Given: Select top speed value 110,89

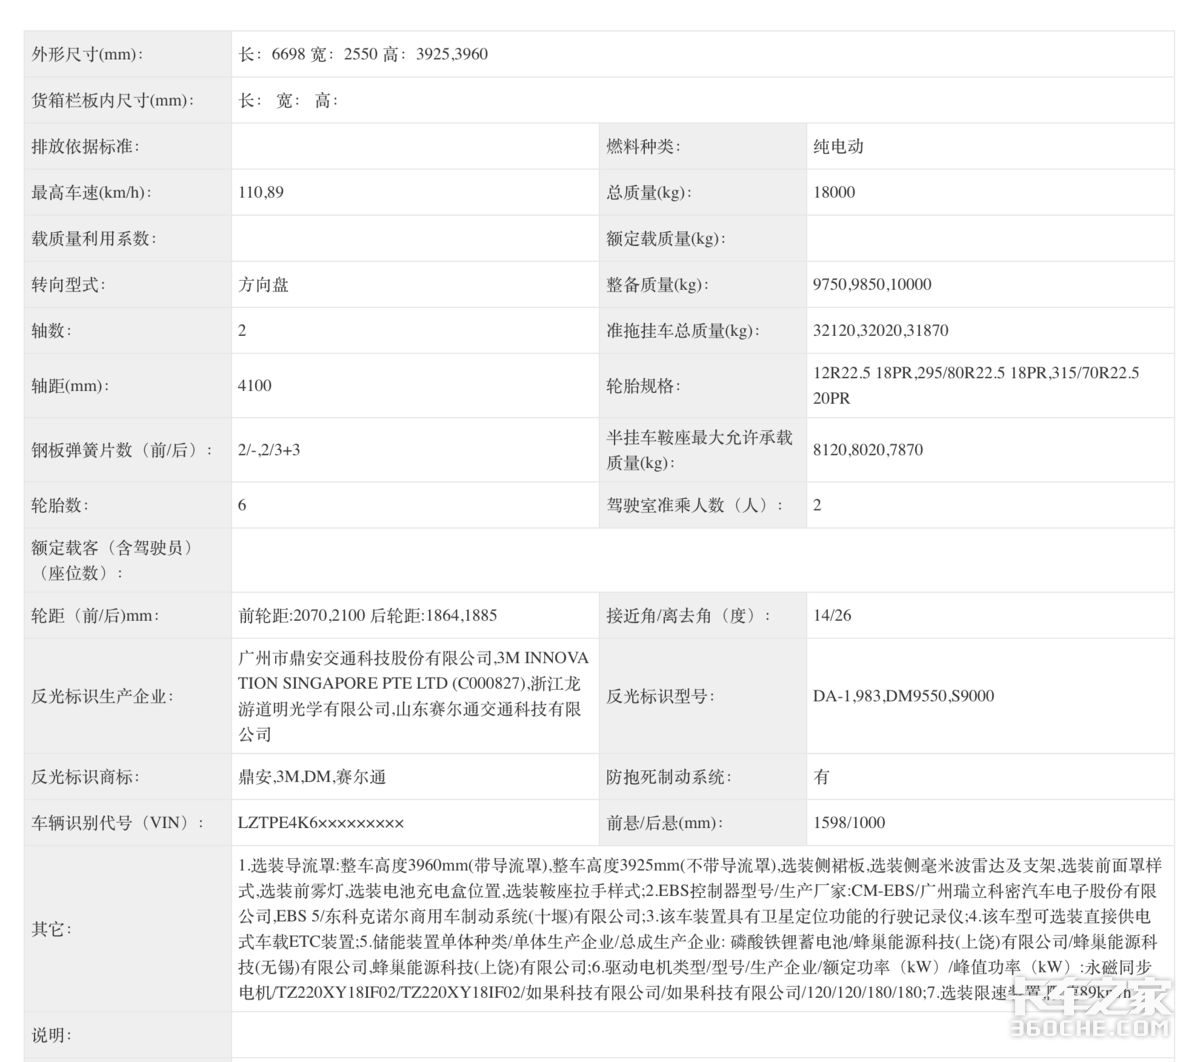Looking at the screenshot, I should point(261,192).
